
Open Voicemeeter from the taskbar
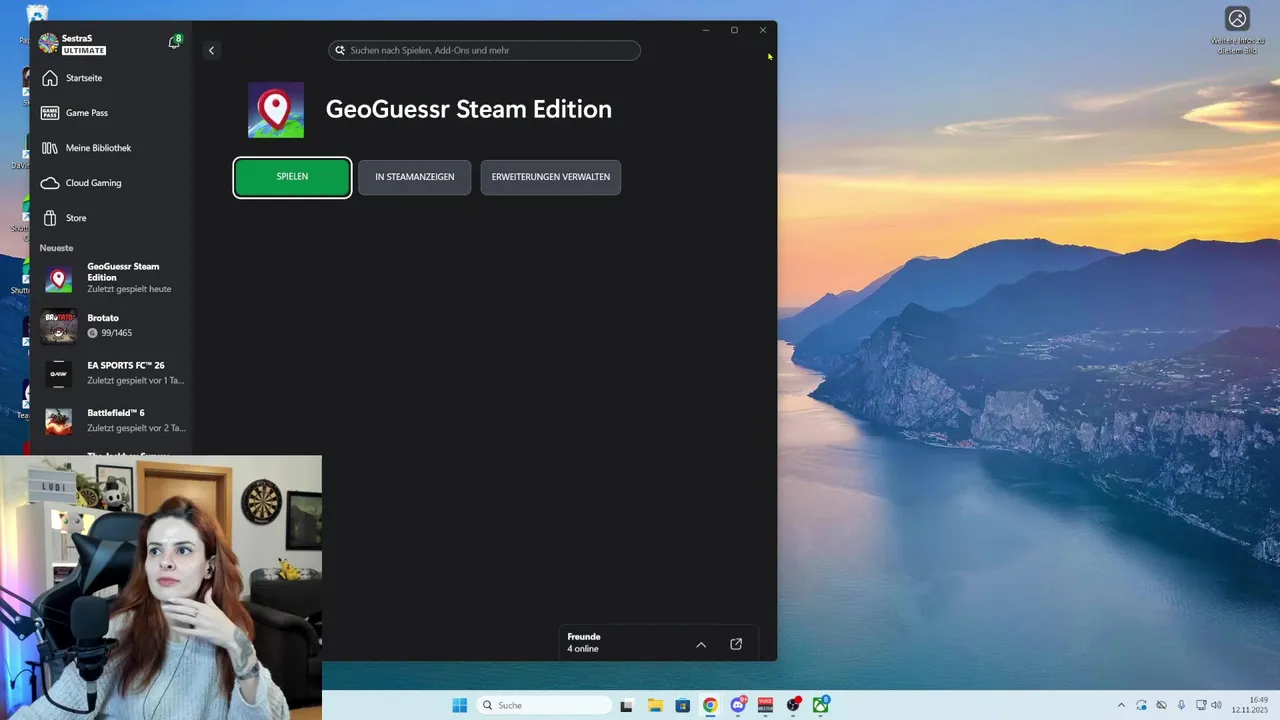coord(765,705)
